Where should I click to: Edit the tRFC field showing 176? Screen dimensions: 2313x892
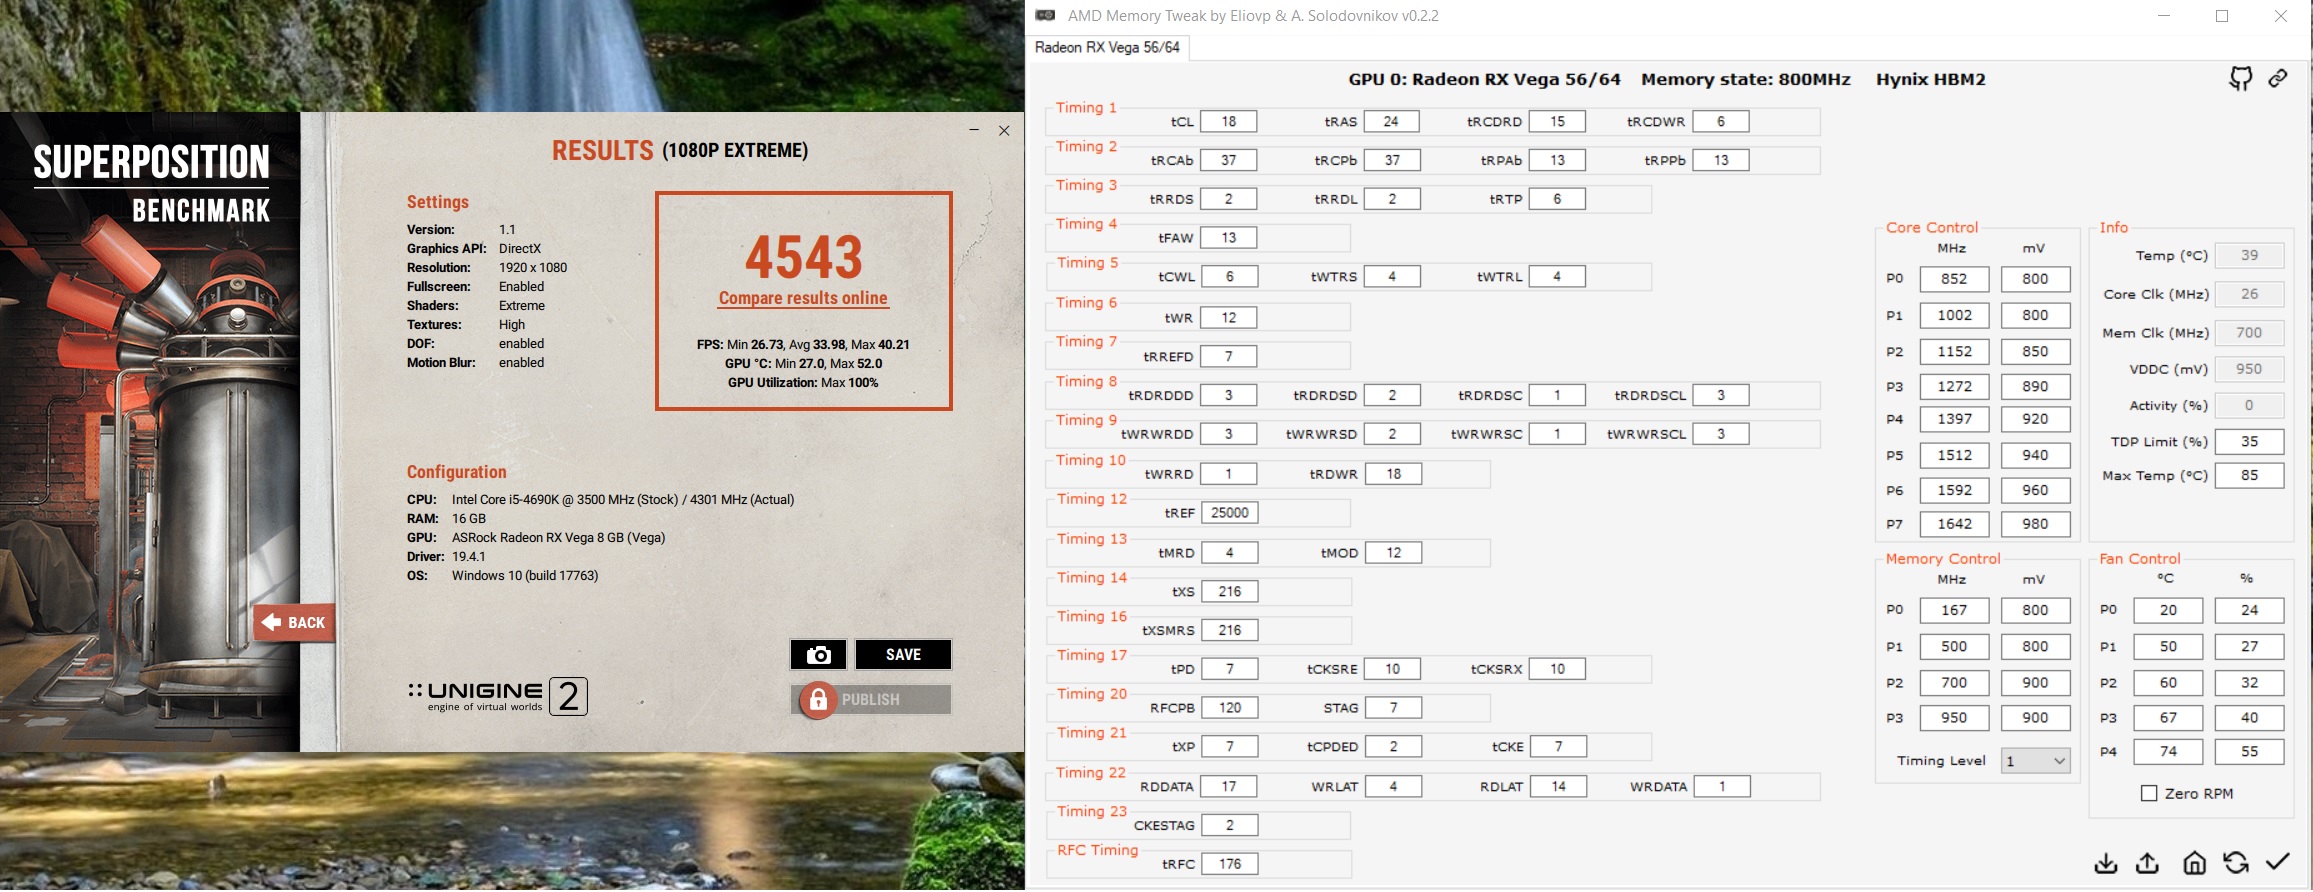click(1229, 864)
